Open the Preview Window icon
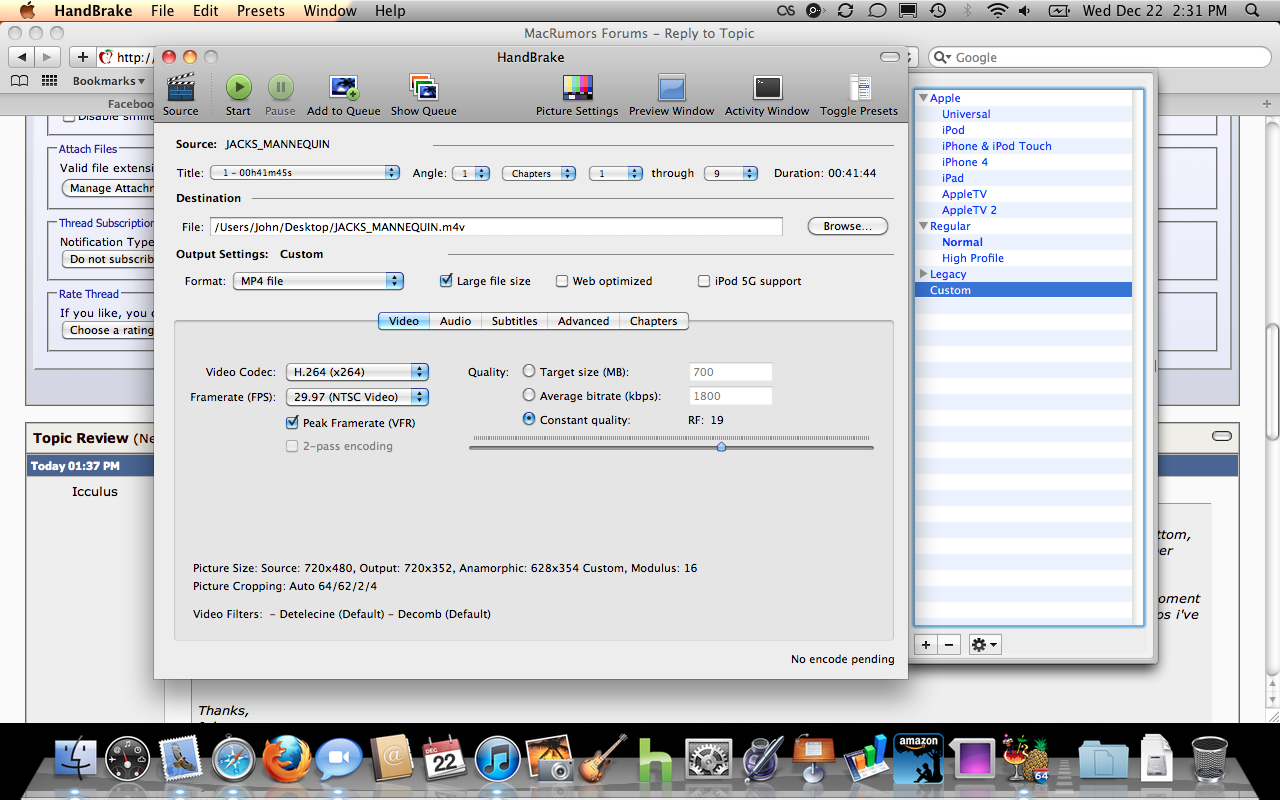This screenshot has height=800, width=1280. click(x=671, y=88)
